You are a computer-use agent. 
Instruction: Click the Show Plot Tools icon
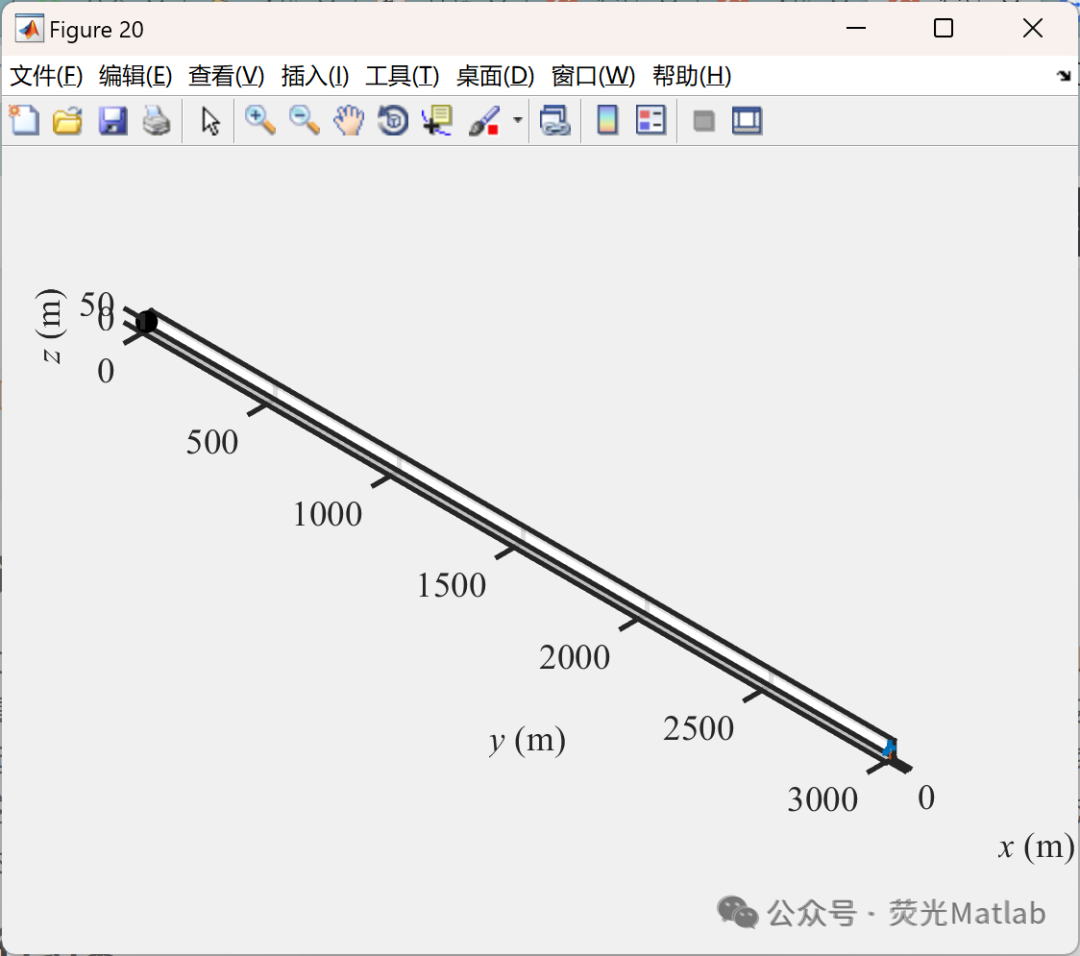click(x=747, y=121)
